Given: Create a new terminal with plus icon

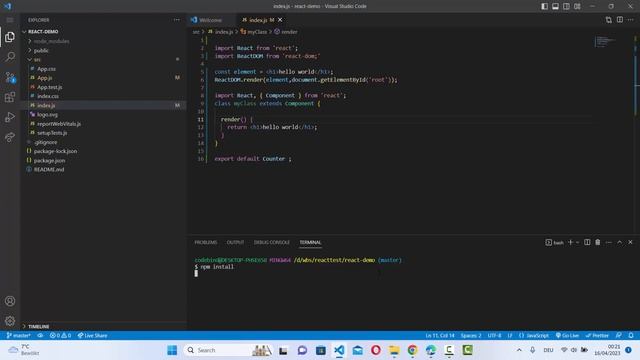Looking at the screenshot, I should [570, 242].
